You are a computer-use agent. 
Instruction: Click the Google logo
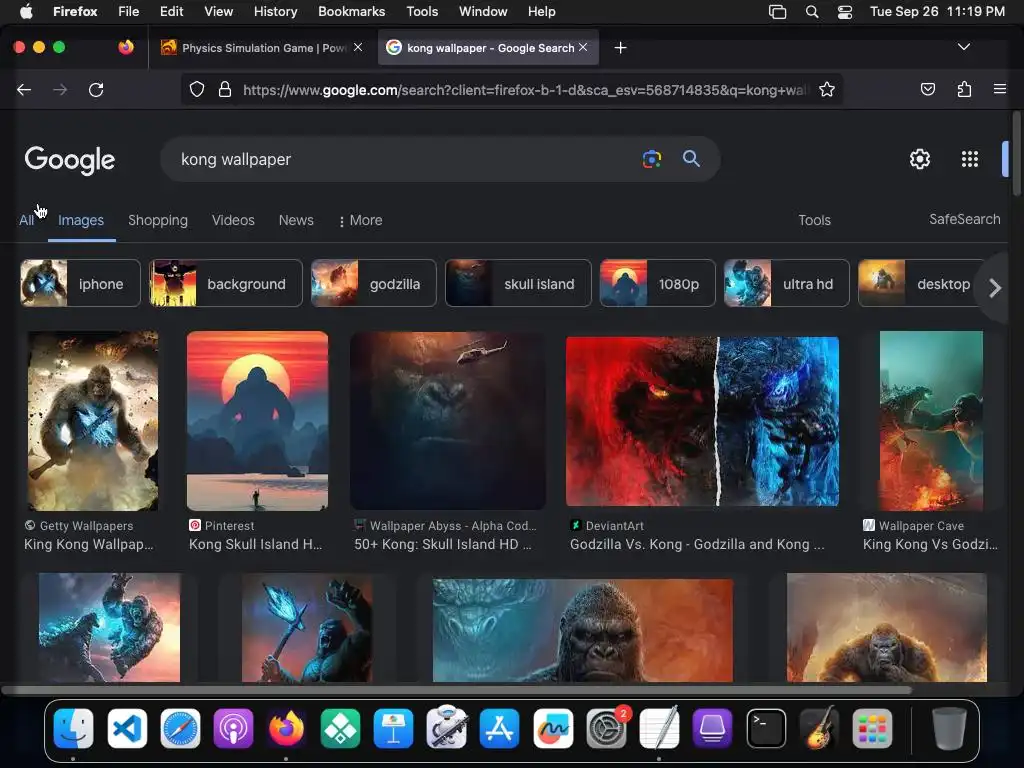coord(70,160)
